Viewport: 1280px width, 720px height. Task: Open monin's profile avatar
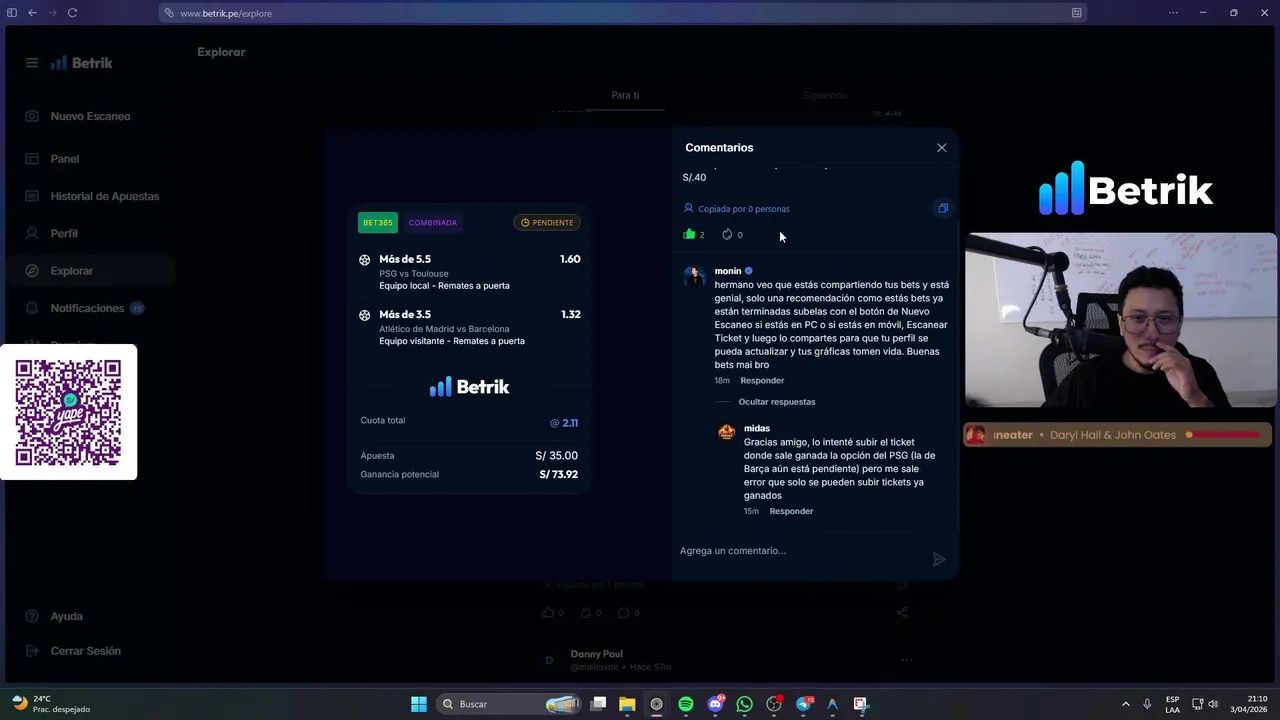[694, 277]
